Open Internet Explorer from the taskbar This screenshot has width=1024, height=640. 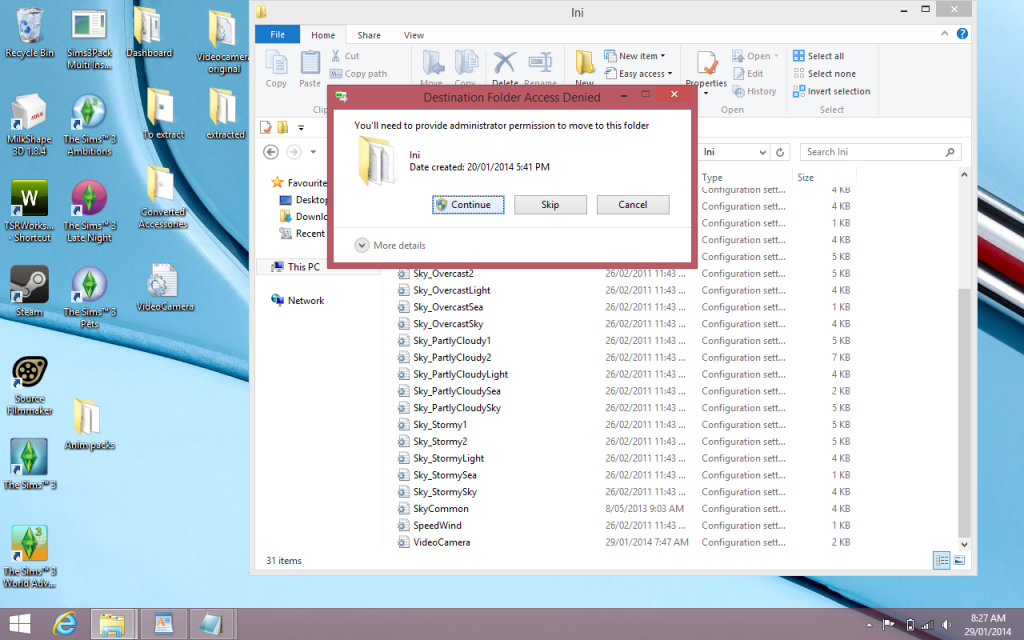(x=65, y=624)
